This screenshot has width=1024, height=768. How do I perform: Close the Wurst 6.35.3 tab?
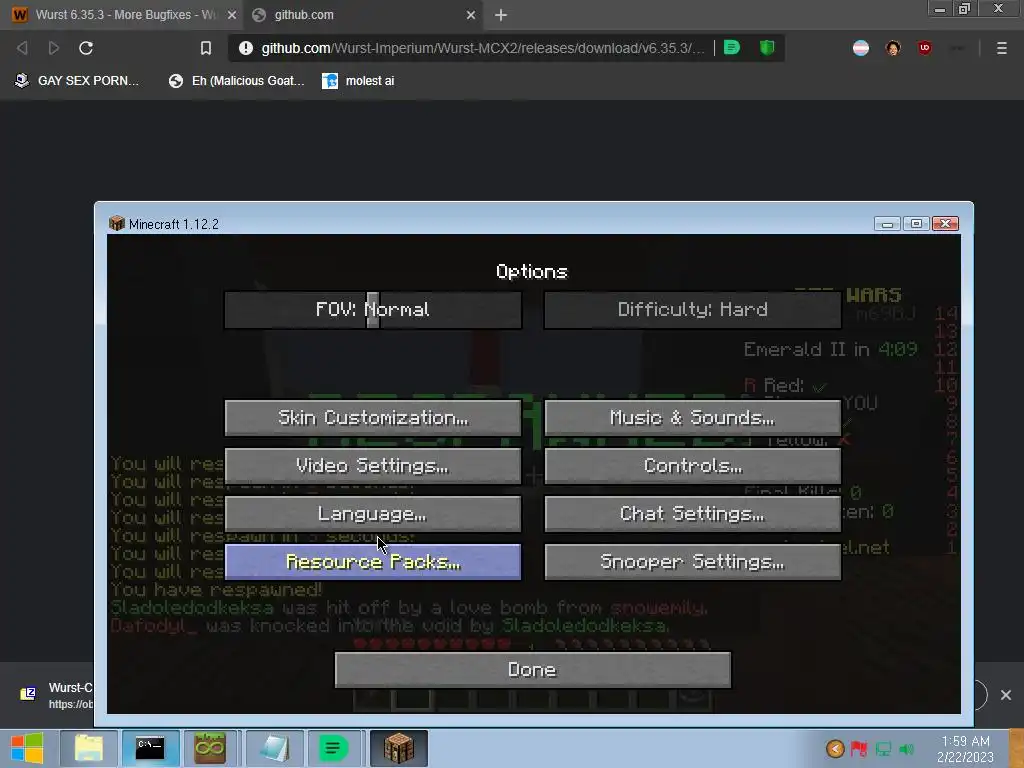232,14
